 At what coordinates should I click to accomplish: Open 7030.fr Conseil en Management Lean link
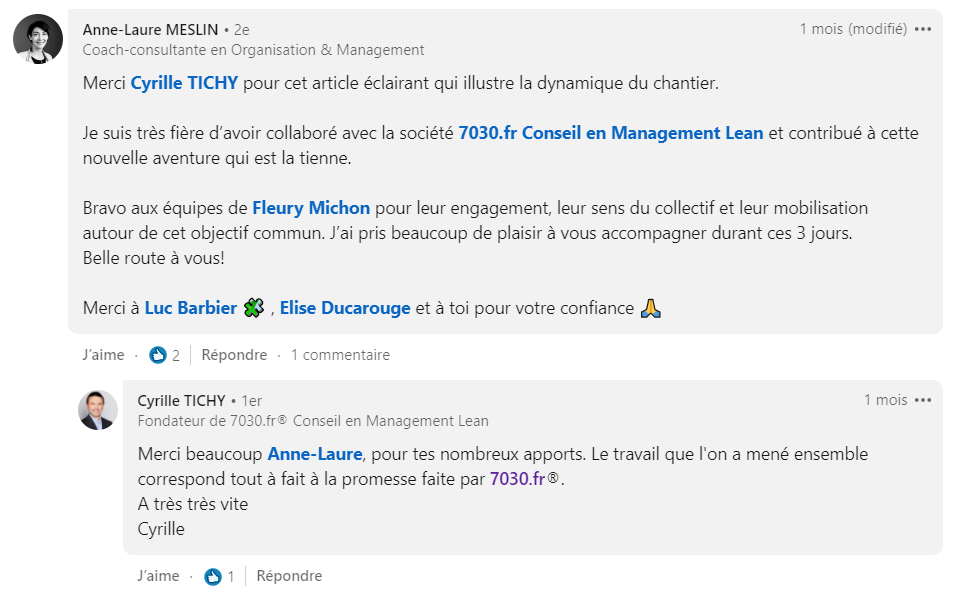coord(610,133)
